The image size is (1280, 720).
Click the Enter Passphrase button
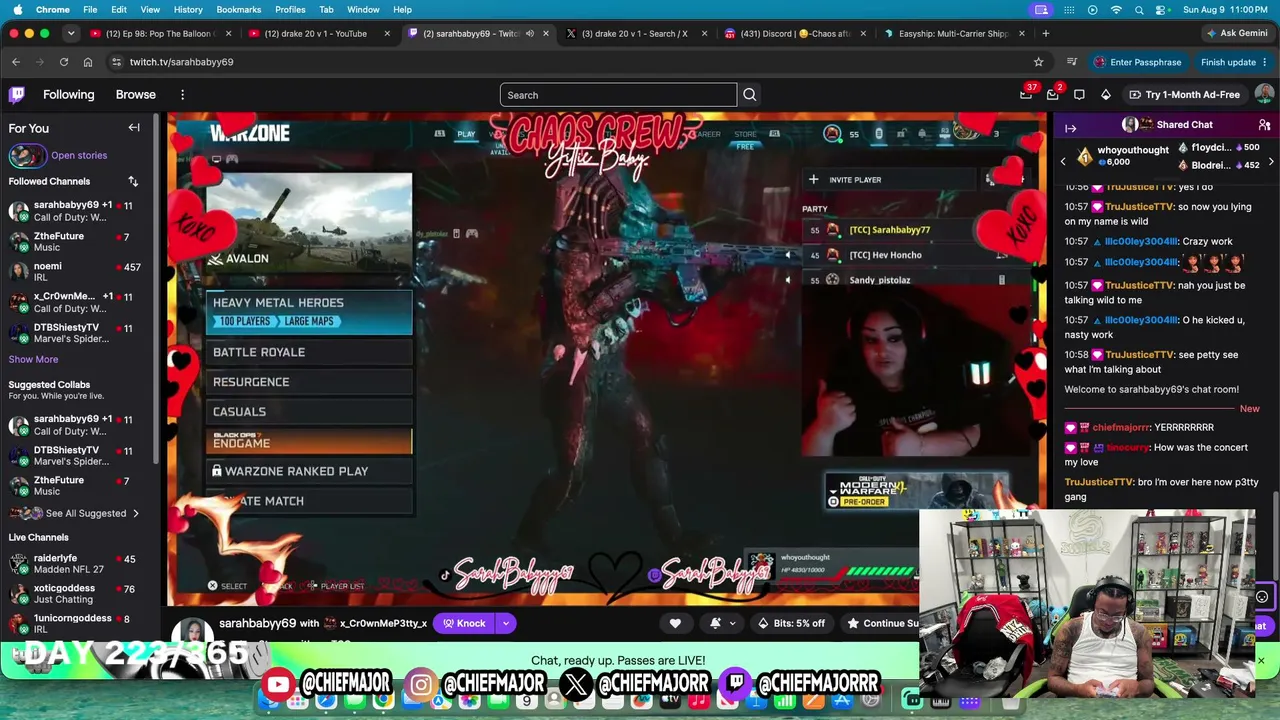click(x=1137, y=62)
